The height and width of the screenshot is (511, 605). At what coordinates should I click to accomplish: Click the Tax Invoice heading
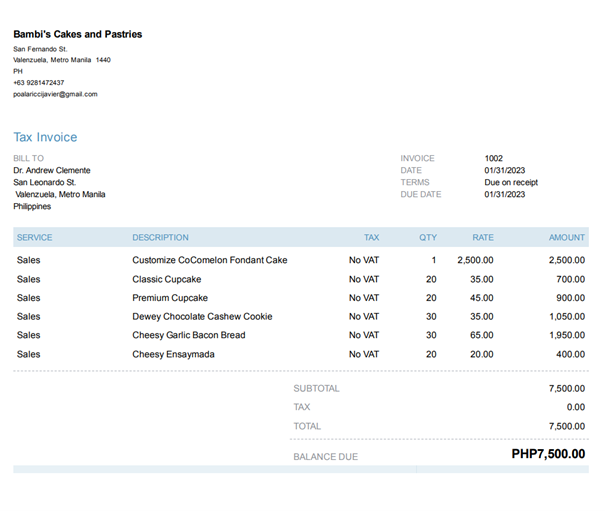(45, 137)
